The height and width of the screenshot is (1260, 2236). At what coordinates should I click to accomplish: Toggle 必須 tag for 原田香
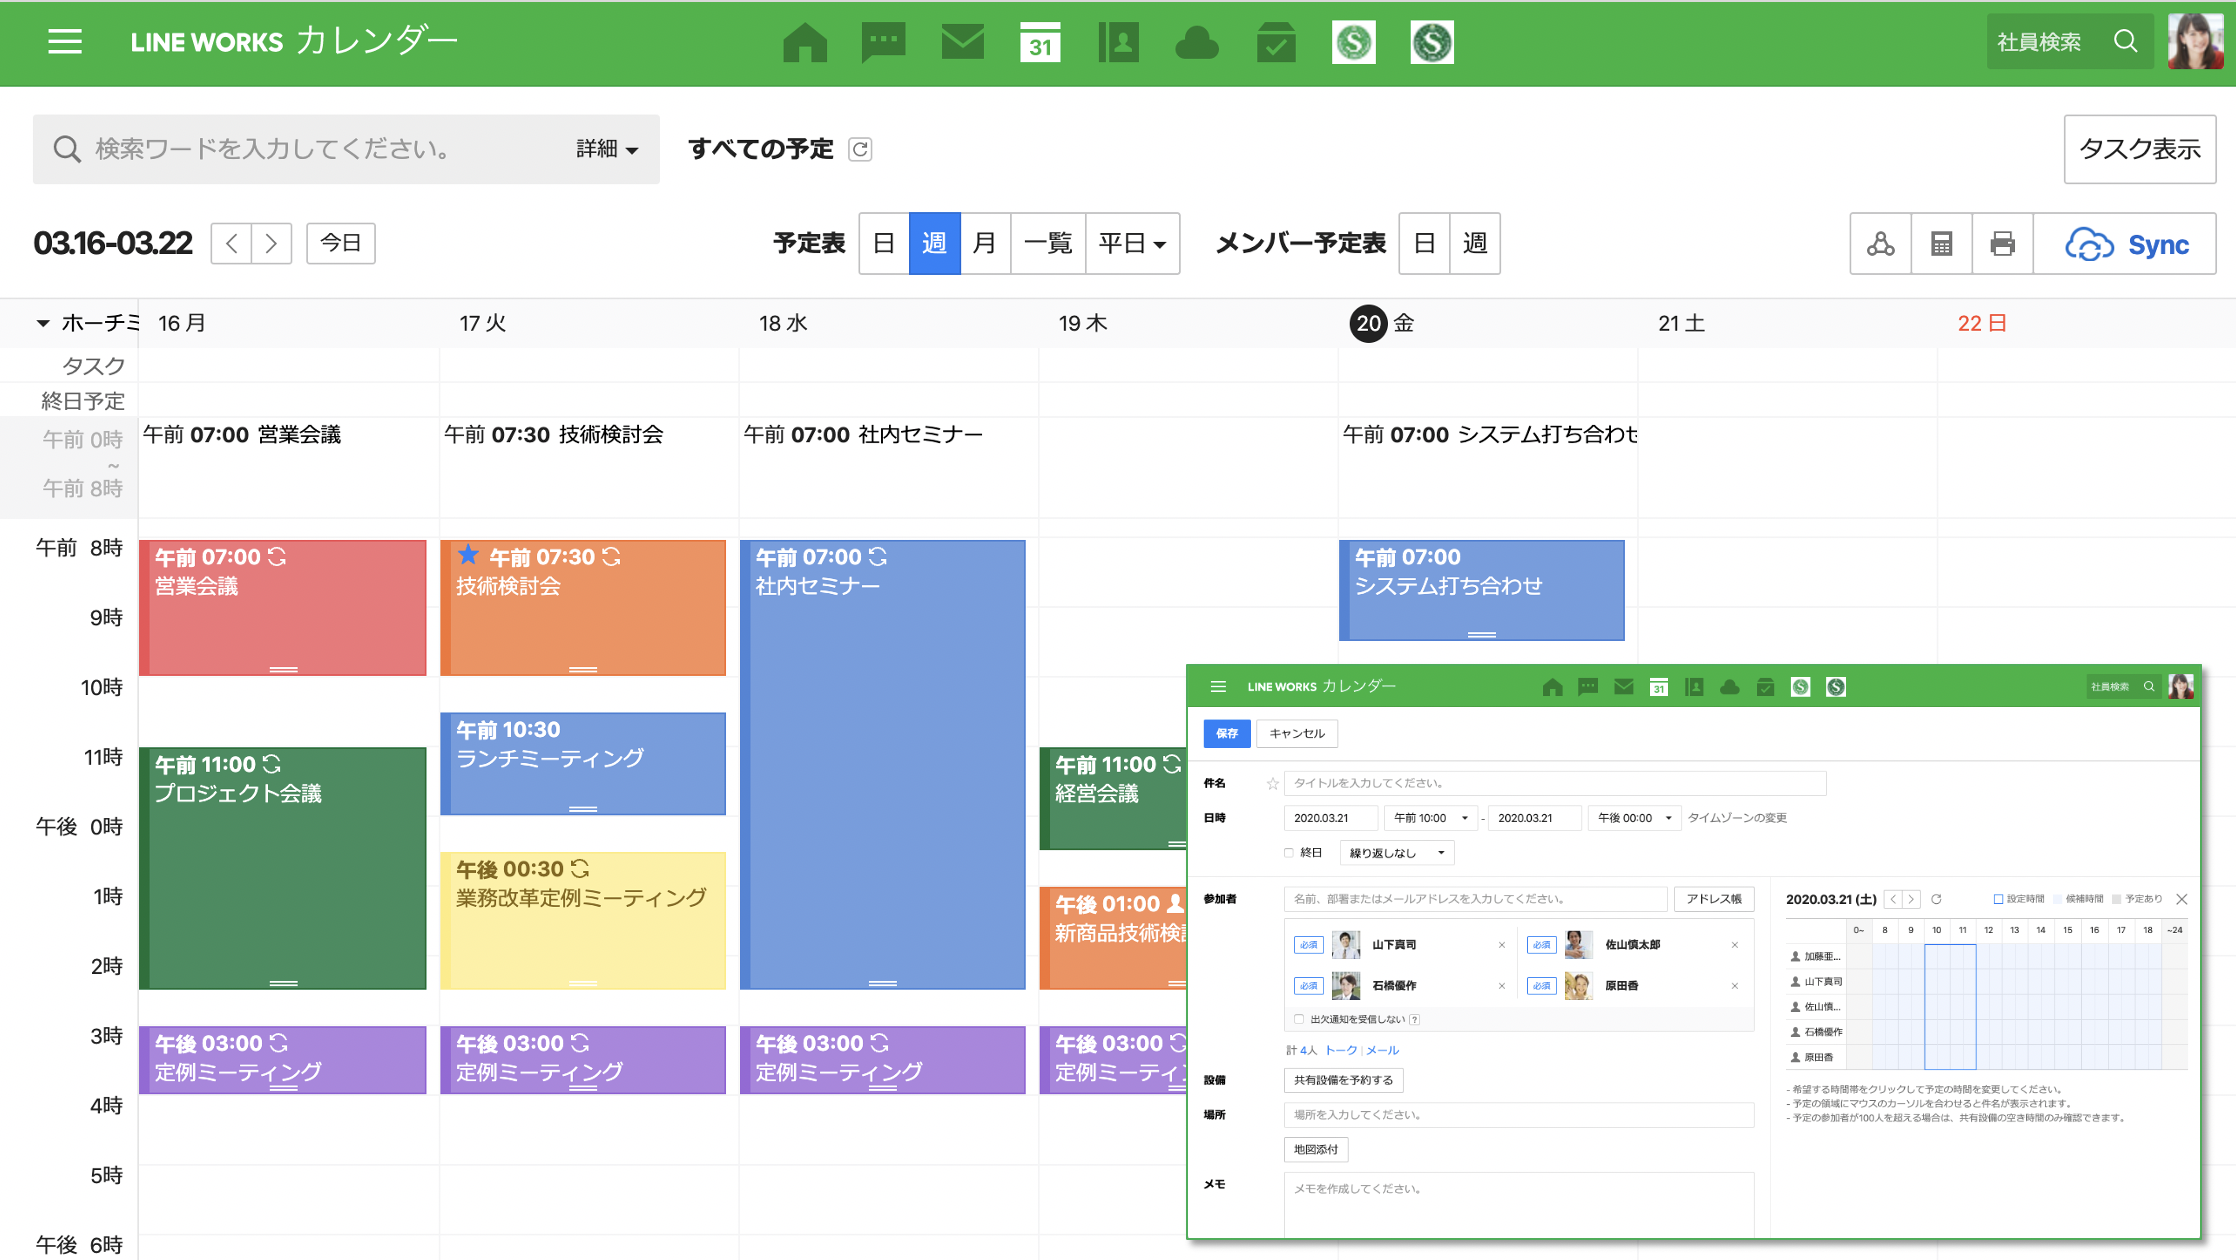click(x=1541, y=986)
